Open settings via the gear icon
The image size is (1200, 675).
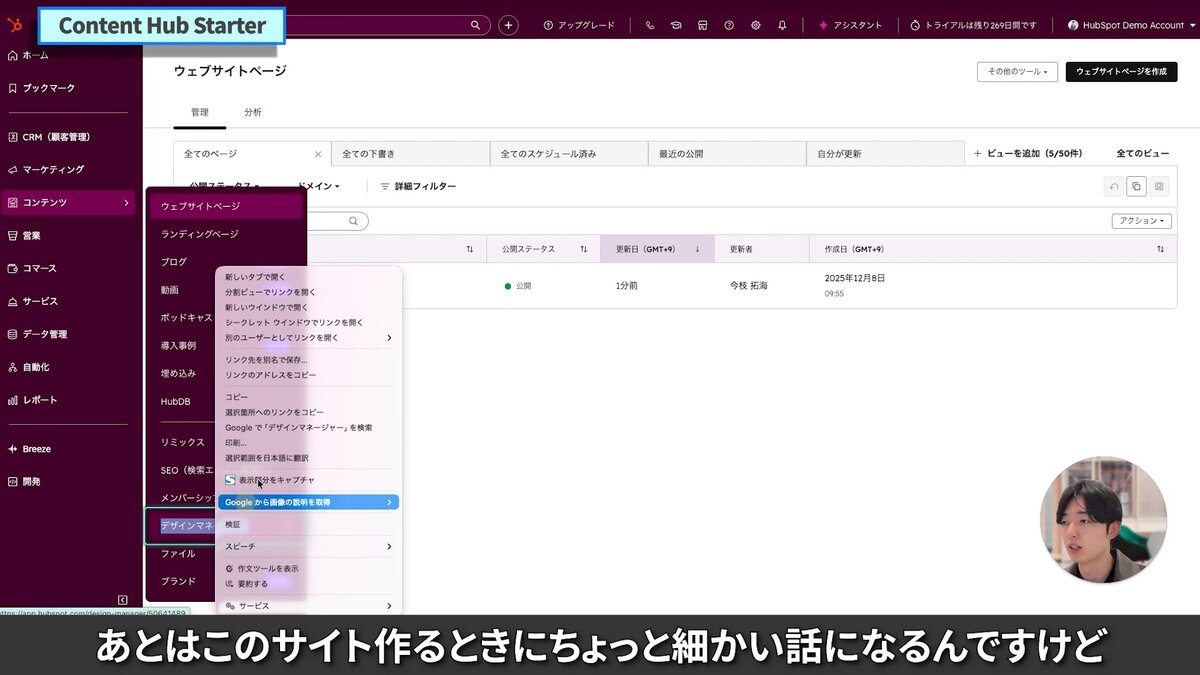coord(755,25)
